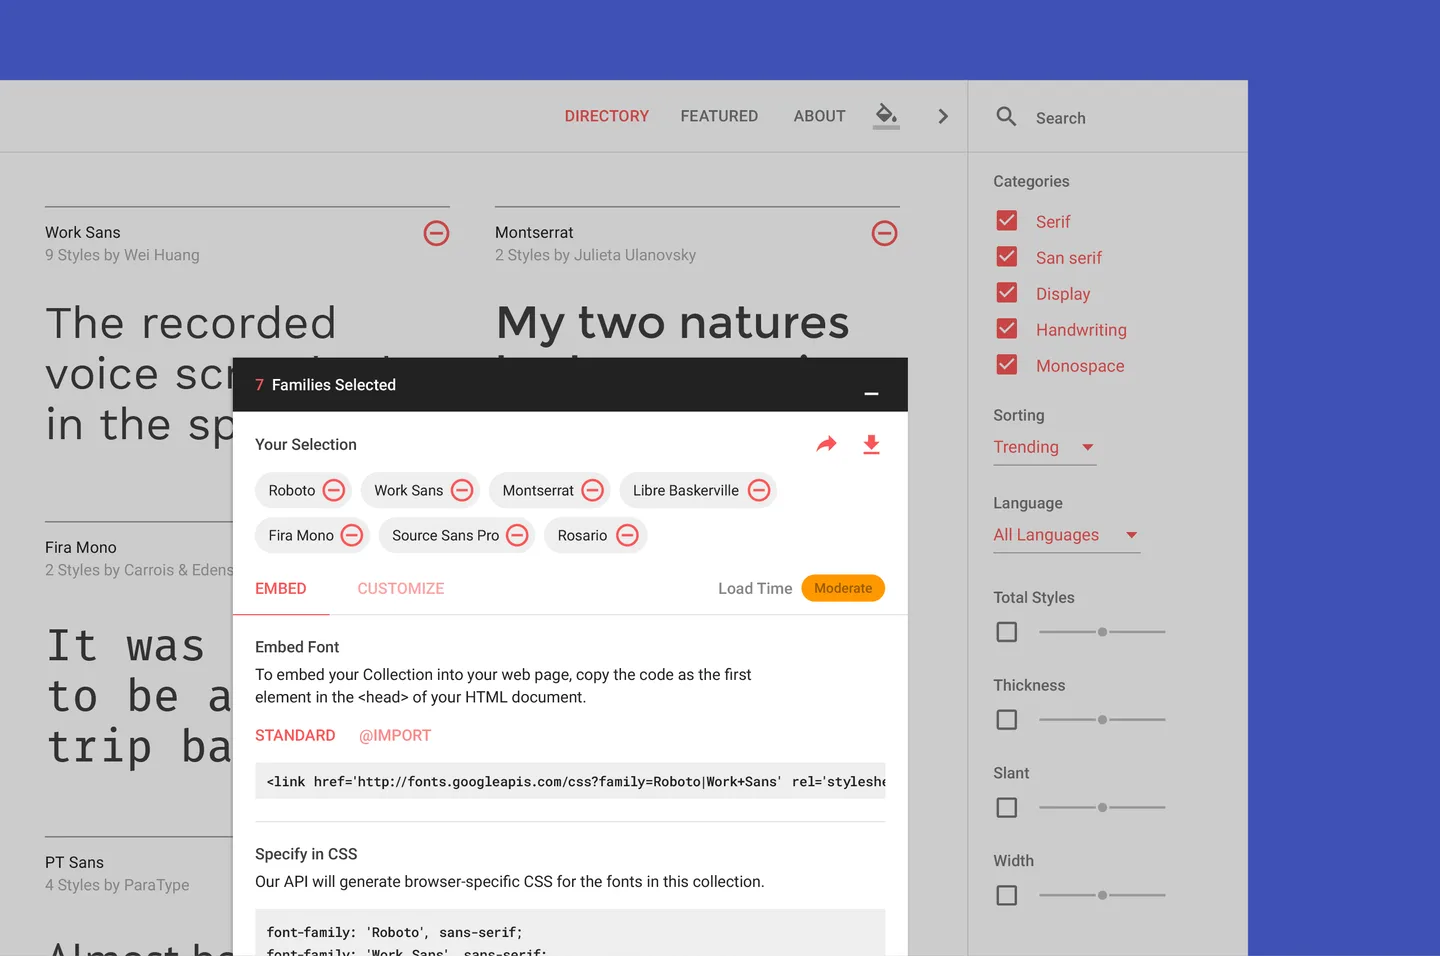This screenshot has width=1440, height=956.
Task: Click "2 Styles by Julieta Ulanovsky" text
Action: [x=595, y=255]
